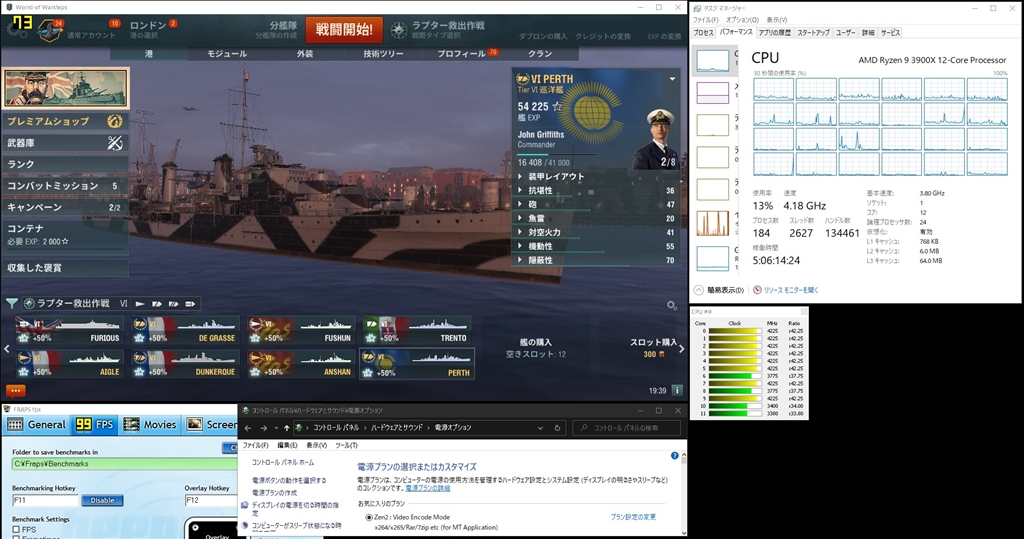Open the Tech Tree (技術ツリー) tab
Screen dimensions: 1024x539
383,54
